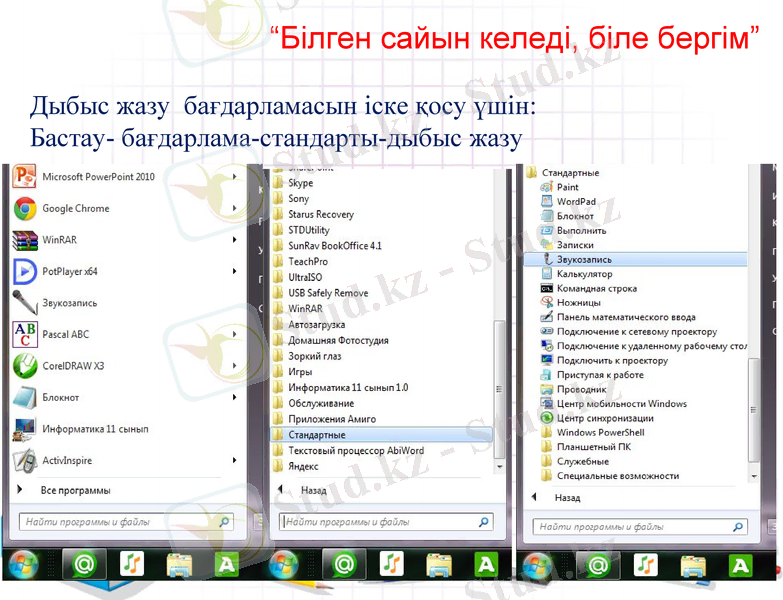Expand Блокнот recent files arrow
This screenshot has height=600, width=783.
pos(234,397)
